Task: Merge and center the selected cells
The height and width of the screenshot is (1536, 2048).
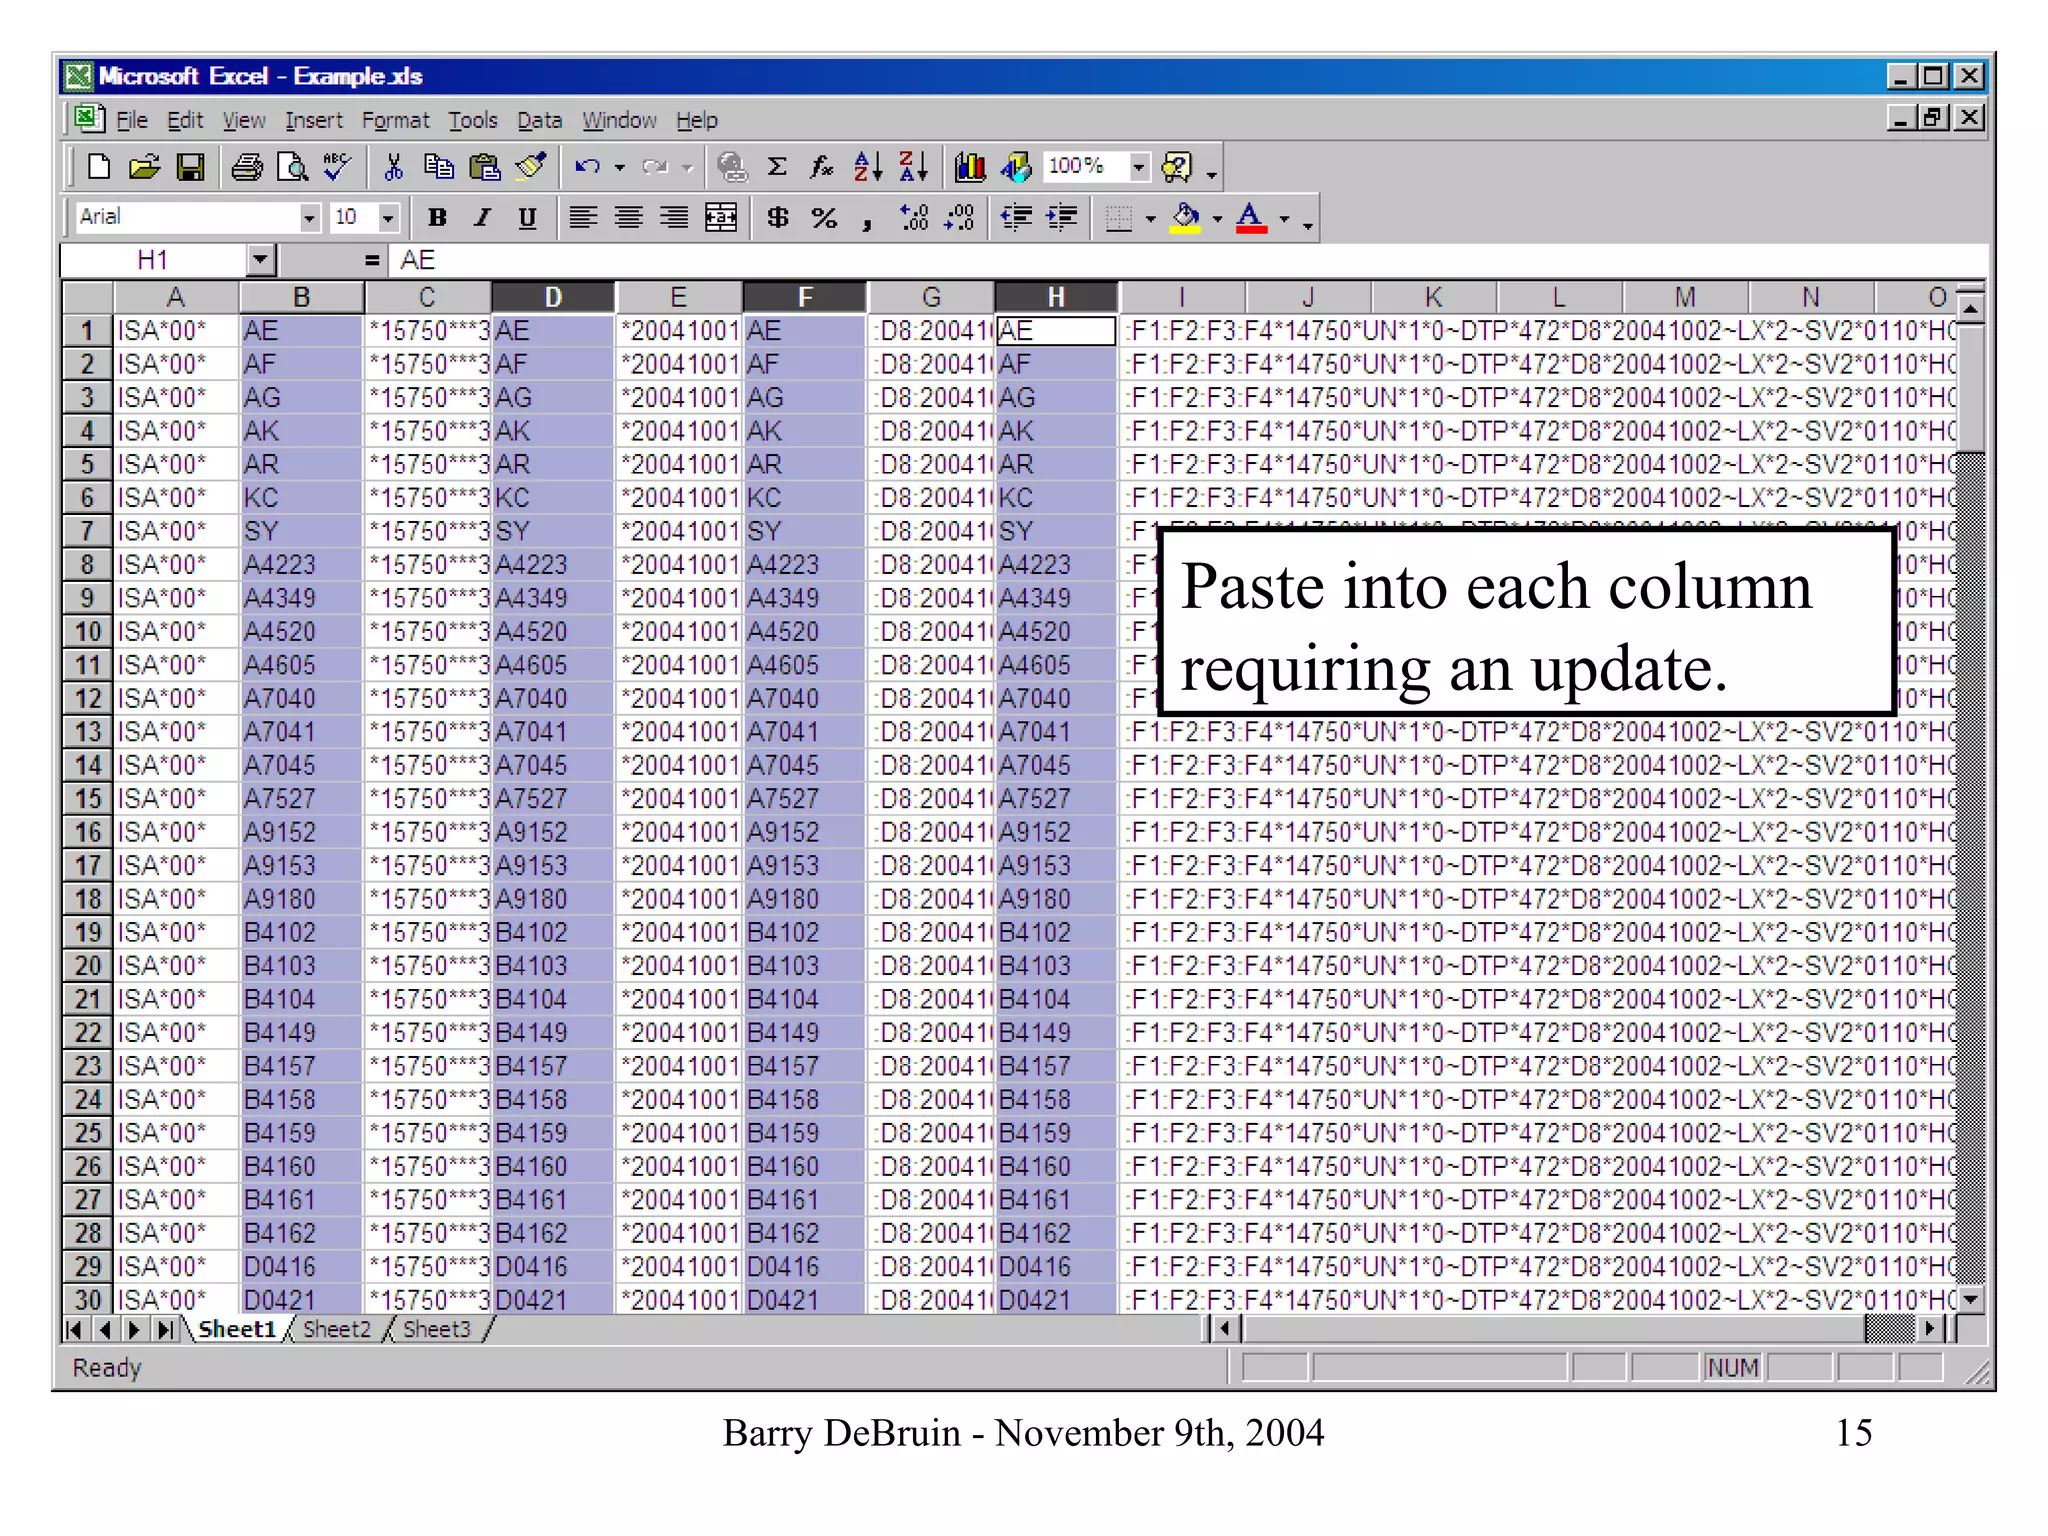Action: point(721,217)
